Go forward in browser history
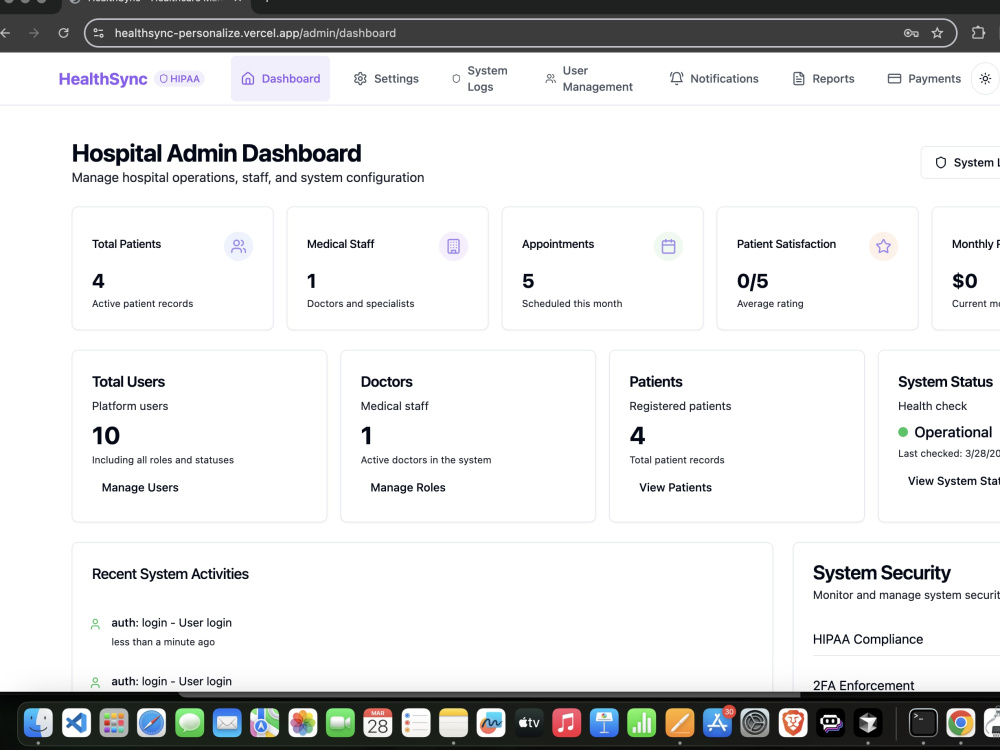The width and height of the screenshot is (1000, 750). click(x=34, y=33)
